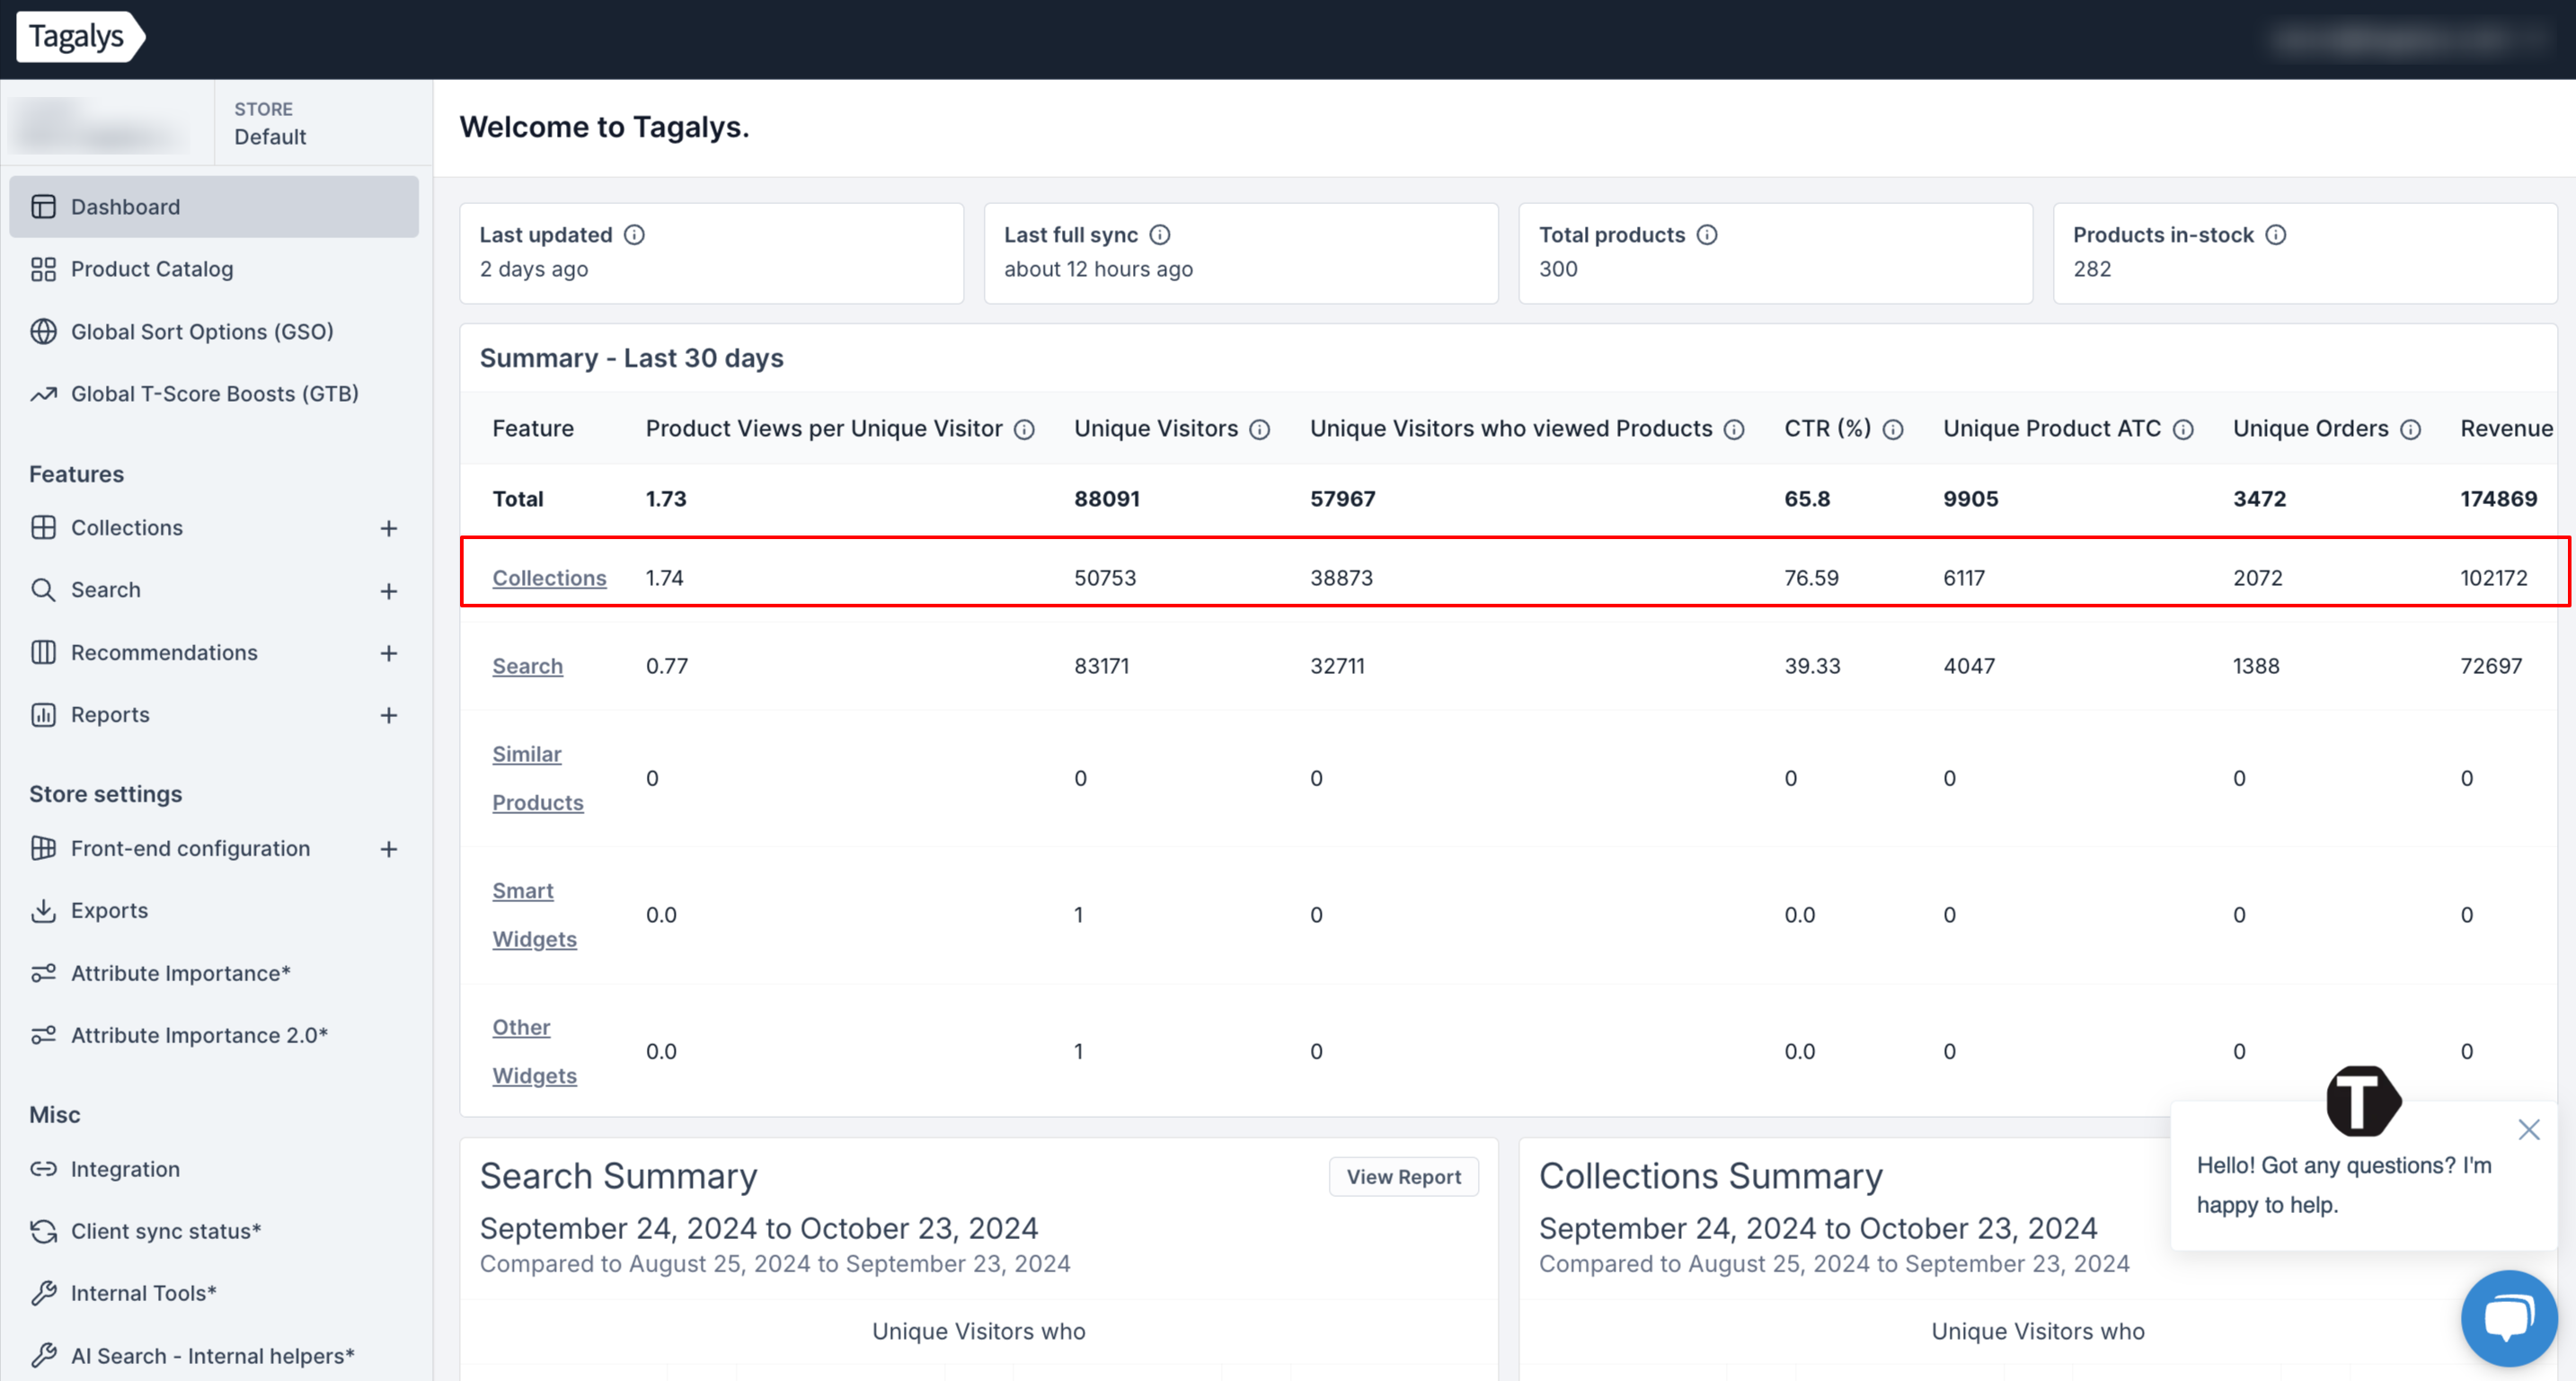Click the Internal Tools wrench icon
Viewport: 2576px width, 1381px height.
(43, 1294)
